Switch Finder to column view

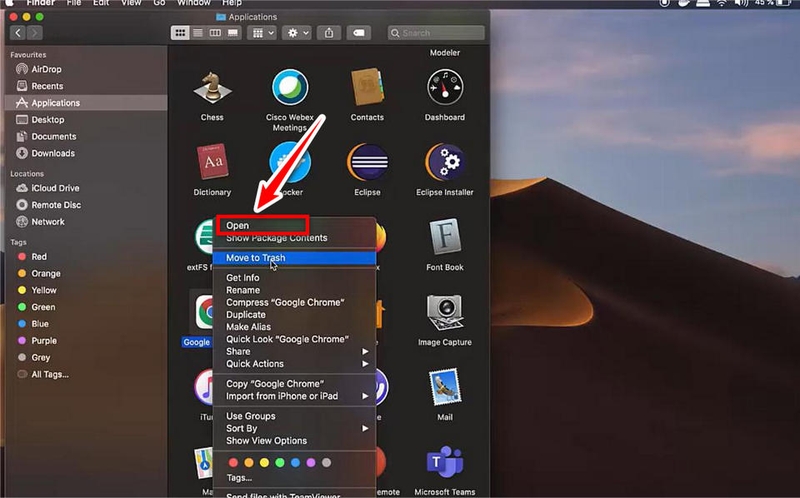click(215, 33)
